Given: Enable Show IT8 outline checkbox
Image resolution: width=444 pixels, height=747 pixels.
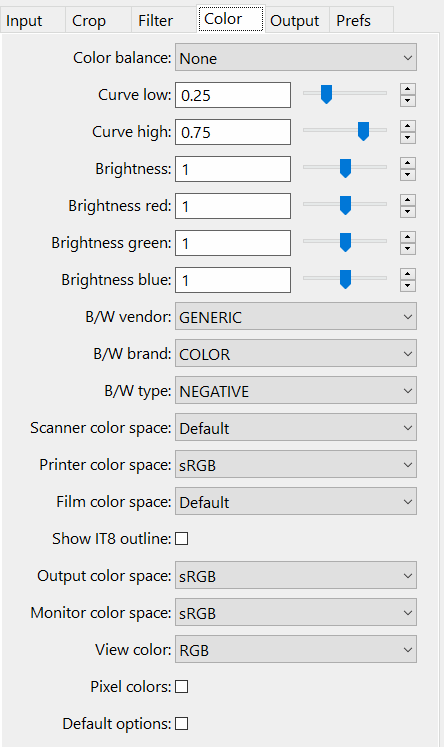Looking at the screenshot, I should click(x=182, y=539).
